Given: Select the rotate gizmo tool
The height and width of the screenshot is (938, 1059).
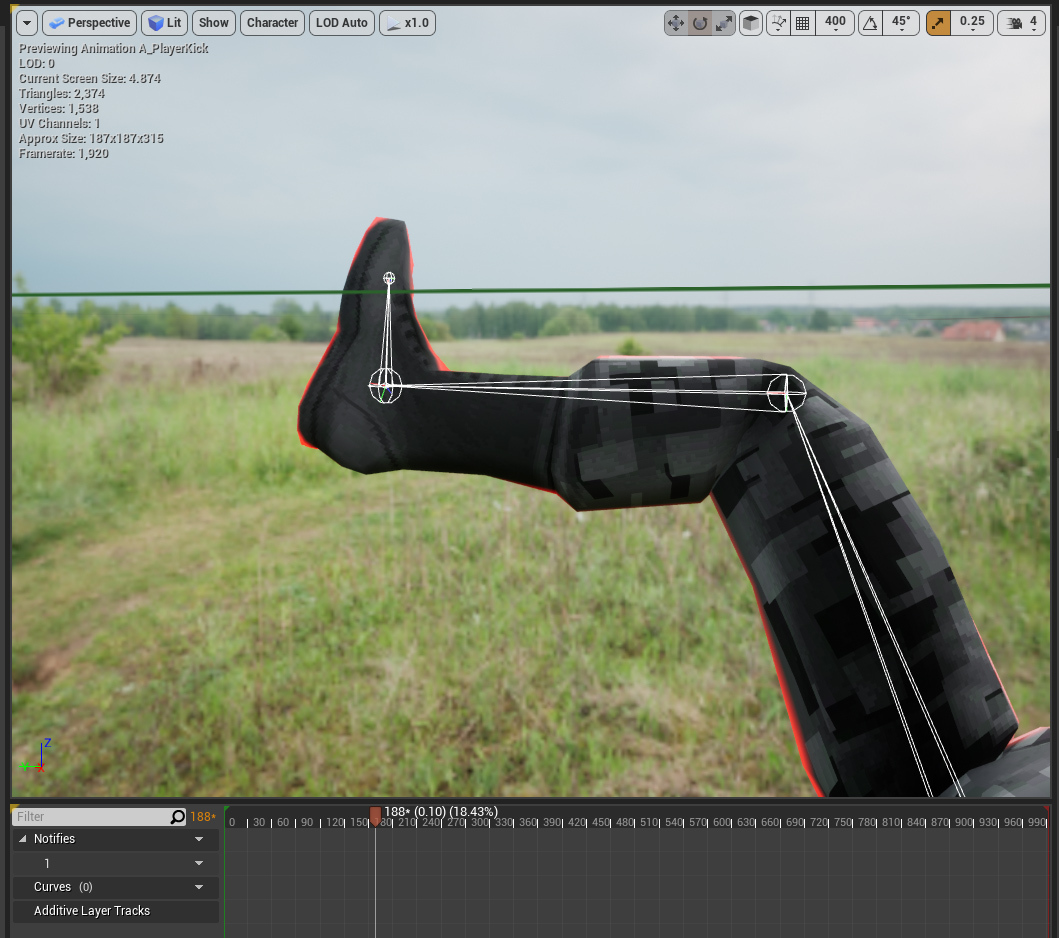Looking at the screenshot, I should click(x=700, y=23).
